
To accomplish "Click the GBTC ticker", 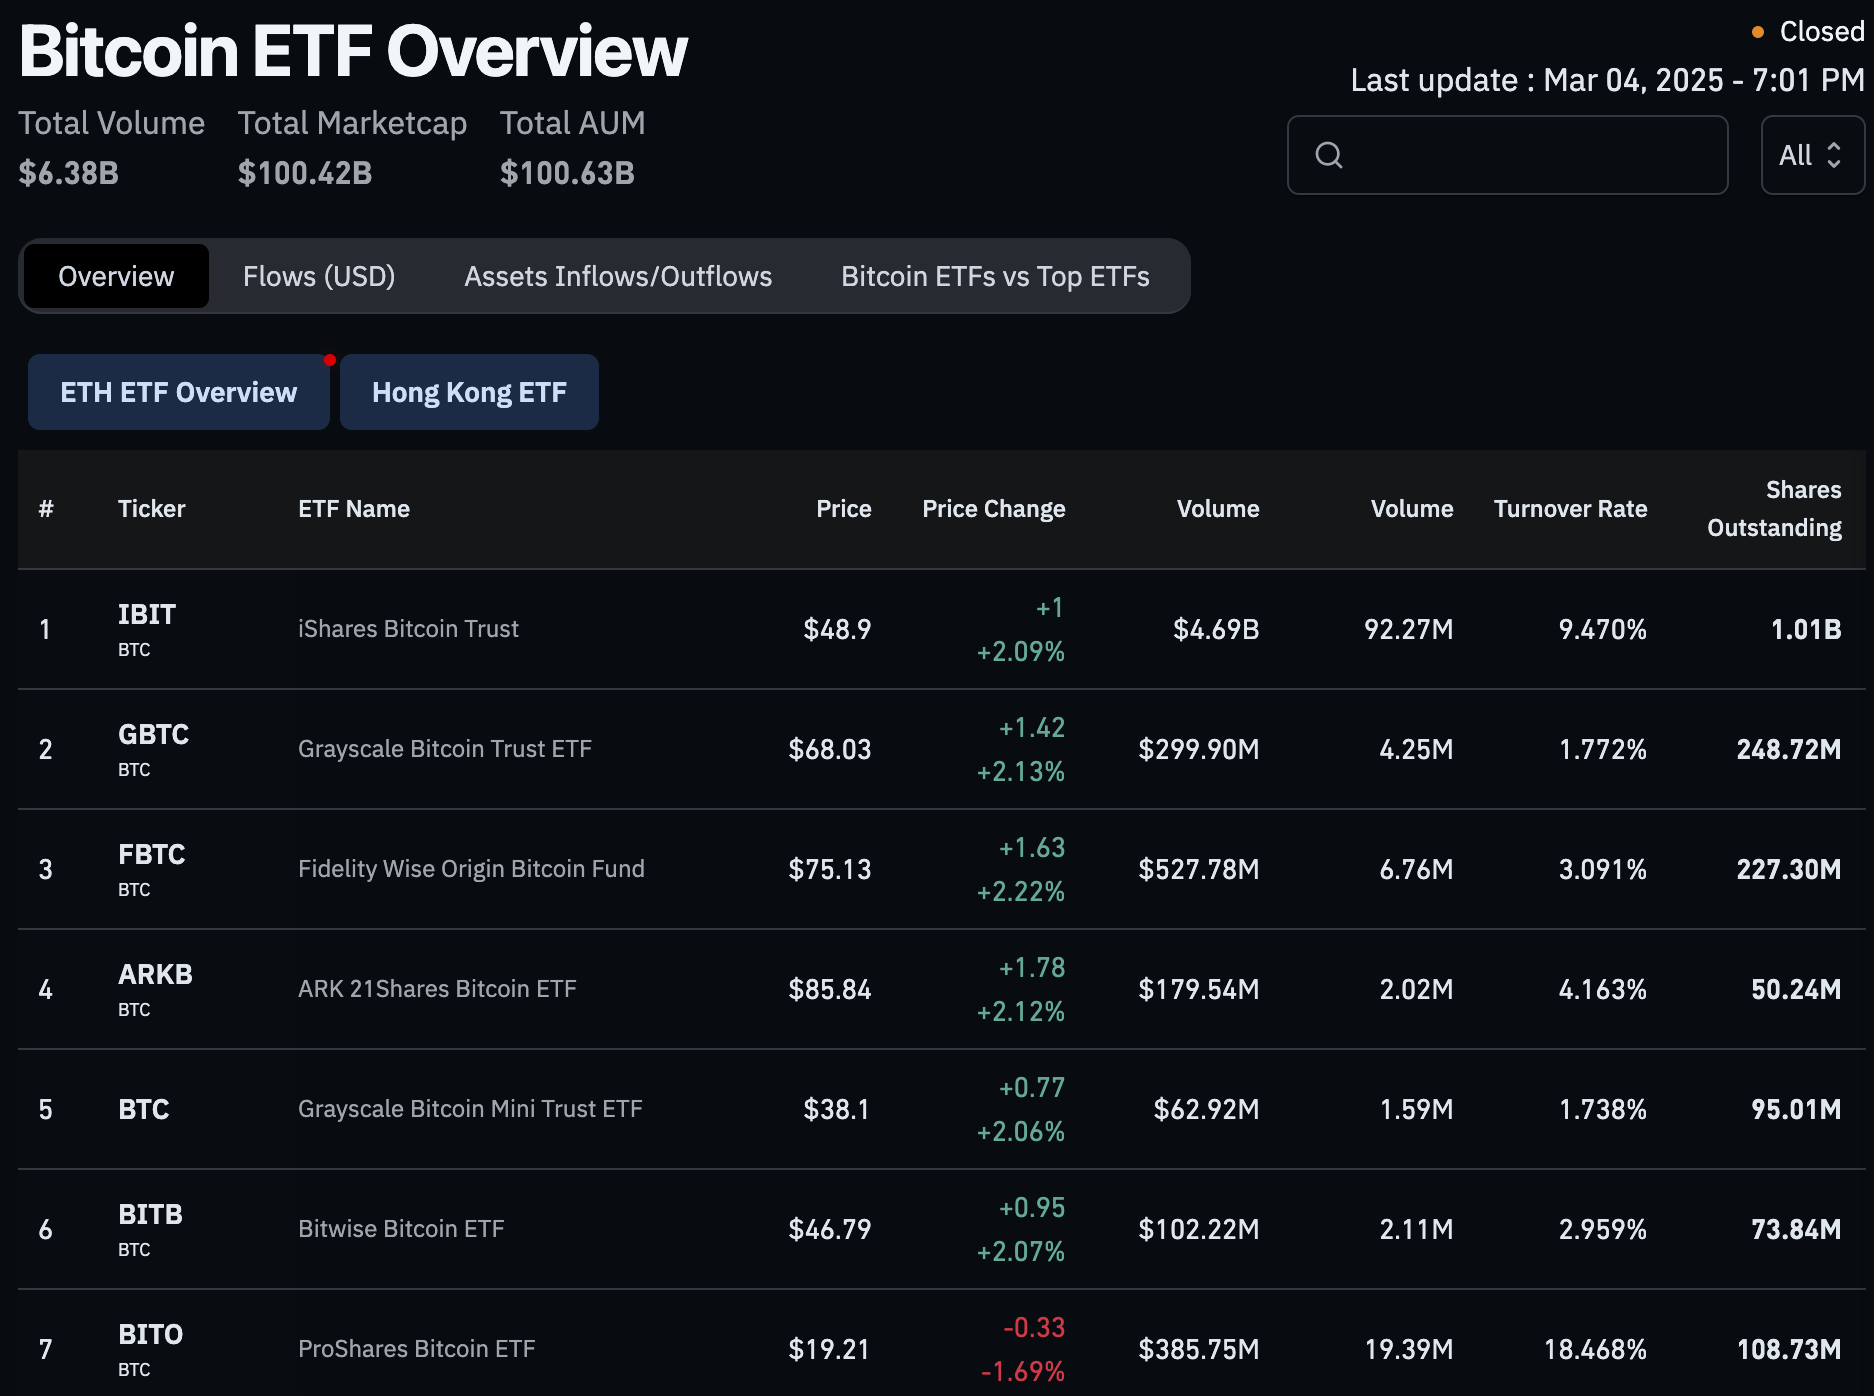I will pos(153,734).
